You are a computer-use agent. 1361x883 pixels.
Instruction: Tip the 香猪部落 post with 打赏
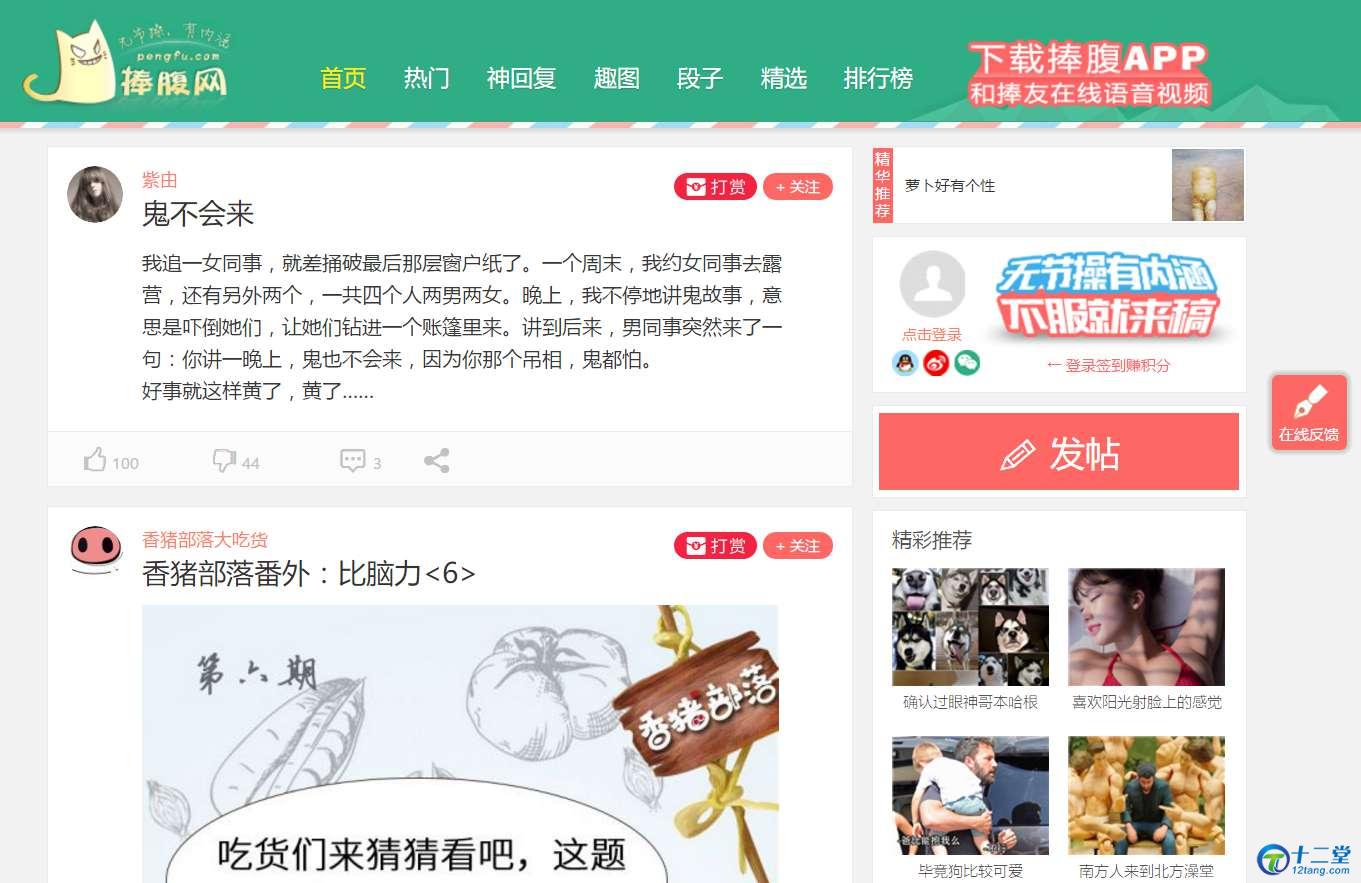715,546
